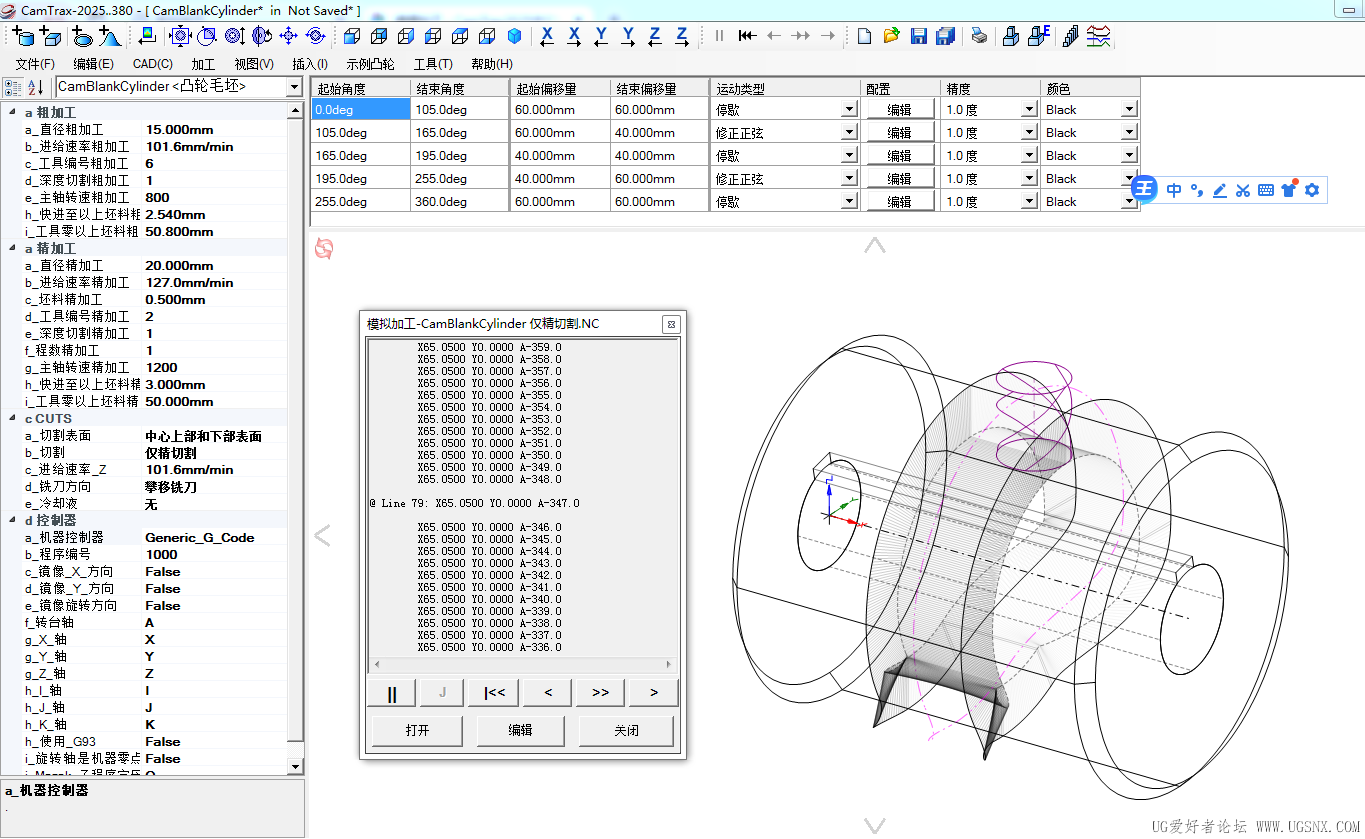Open color dropdown for second row Black

[1129, 132]
